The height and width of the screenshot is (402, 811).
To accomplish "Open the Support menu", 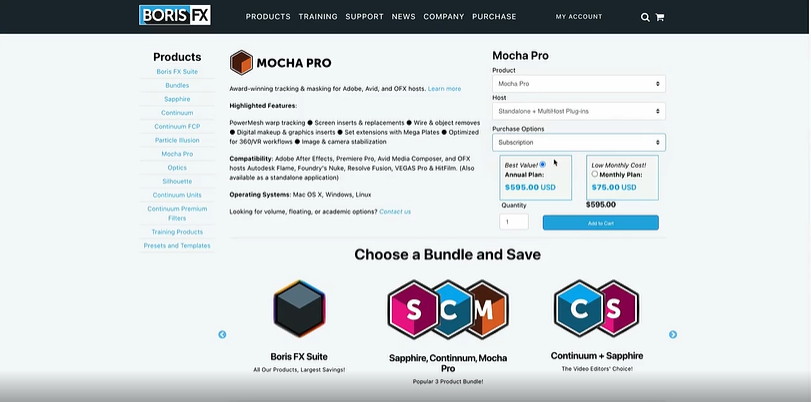I will [365, 17].
